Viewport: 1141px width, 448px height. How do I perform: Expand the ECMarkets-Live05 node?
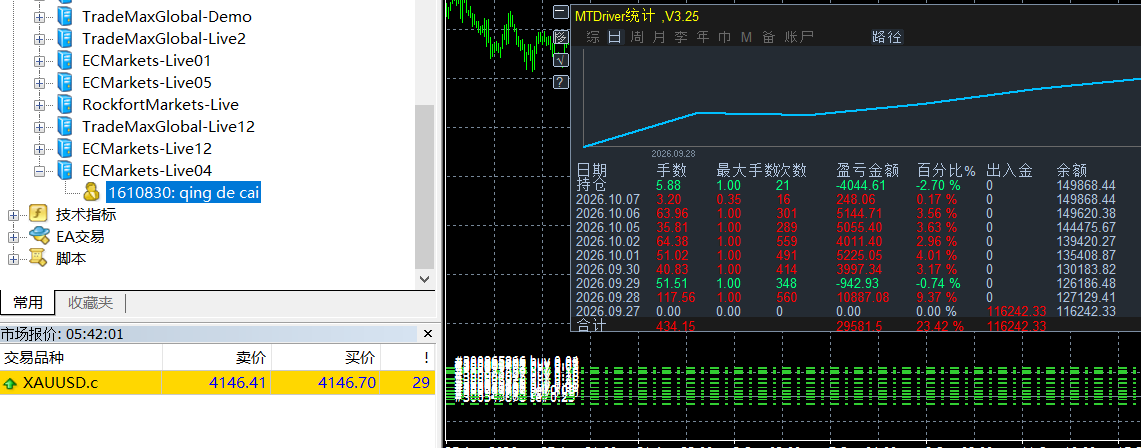coord(39,83)
